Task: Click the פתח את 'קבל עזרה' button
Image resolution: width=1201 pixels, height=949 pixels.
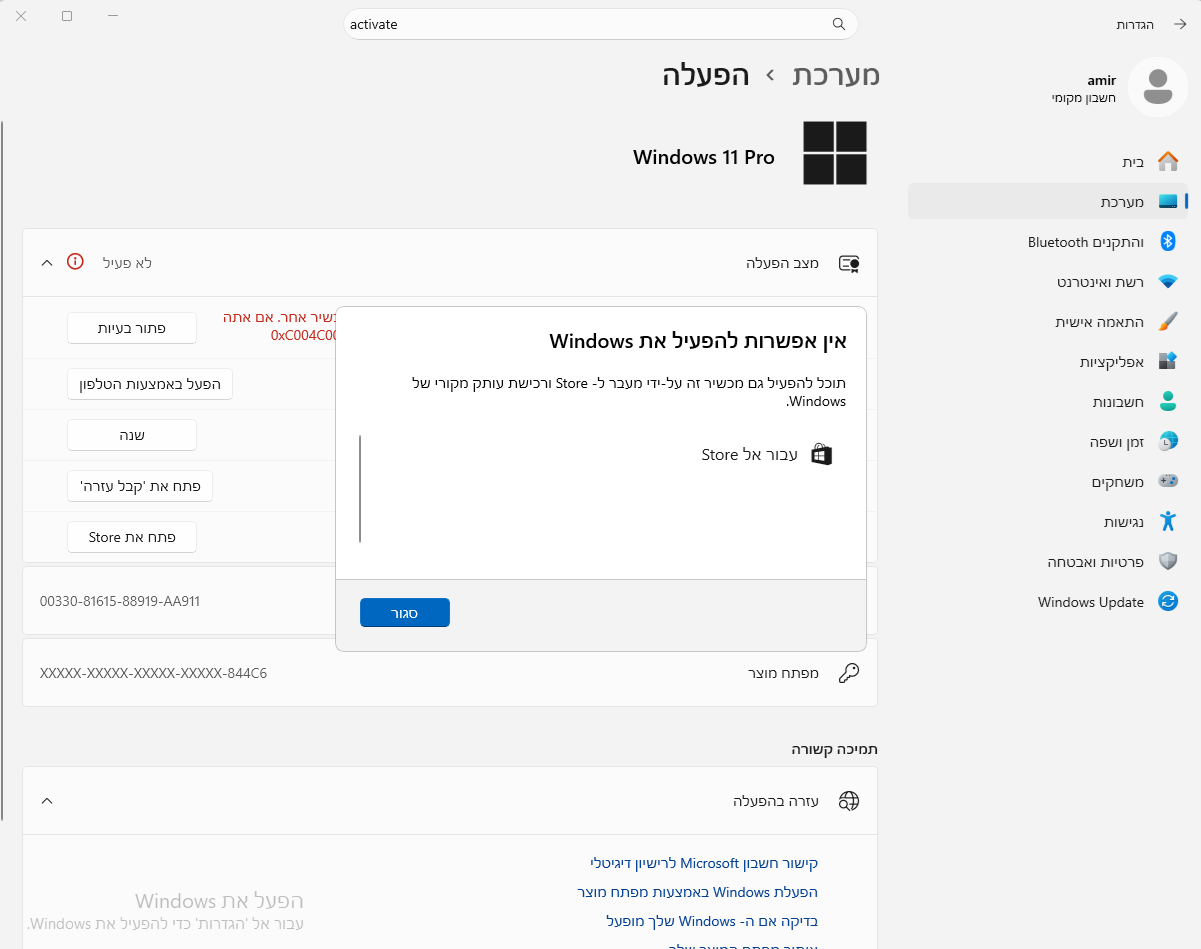Action: [x=140, y=486]
